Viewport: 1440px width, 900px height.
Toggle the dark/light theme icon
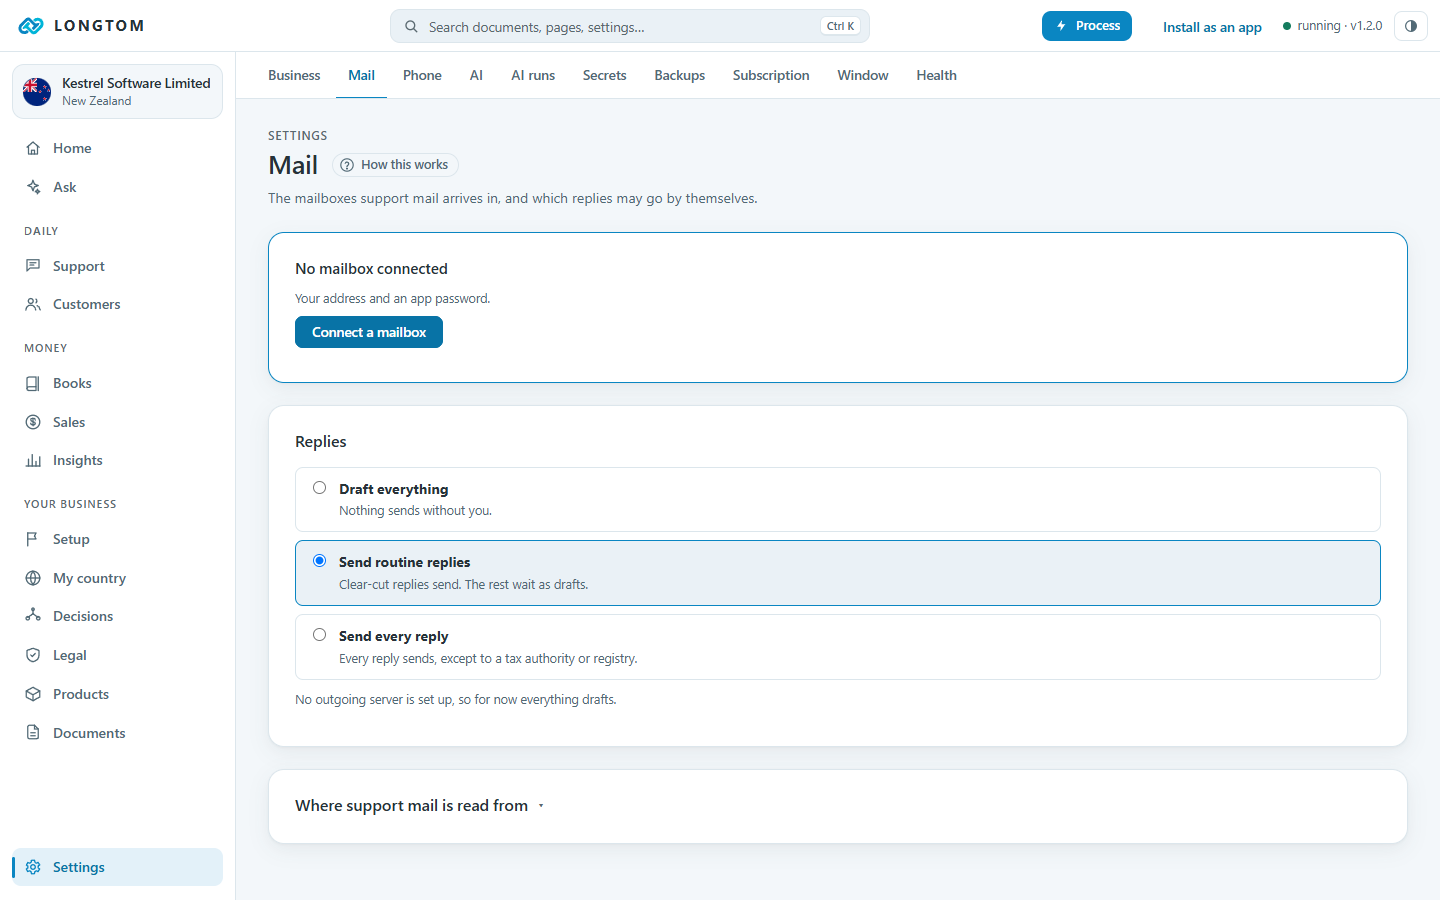click(1410, 26)
